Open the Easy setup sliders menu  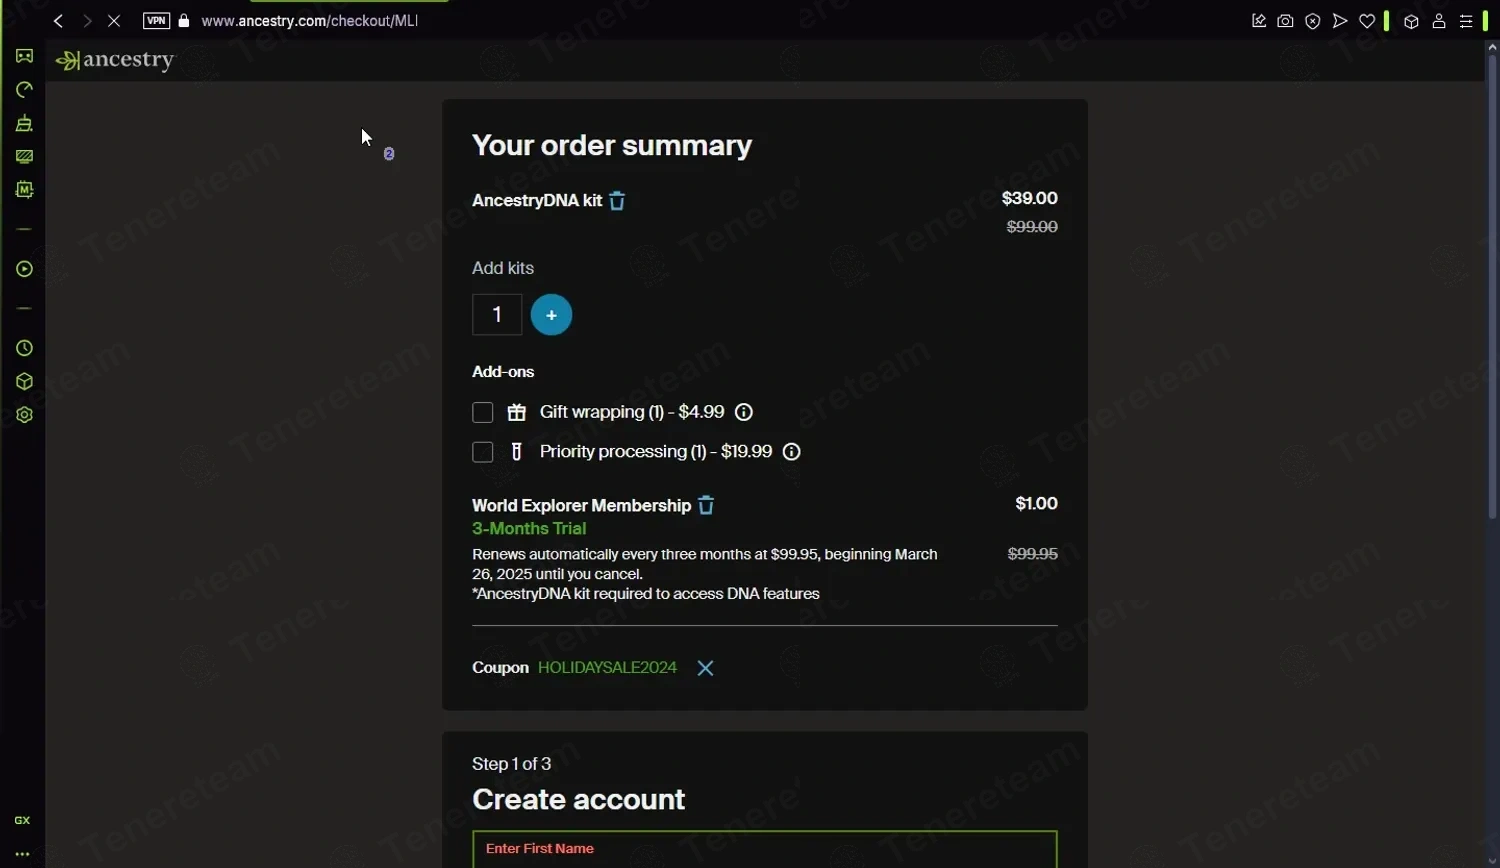coord(1466,21)
